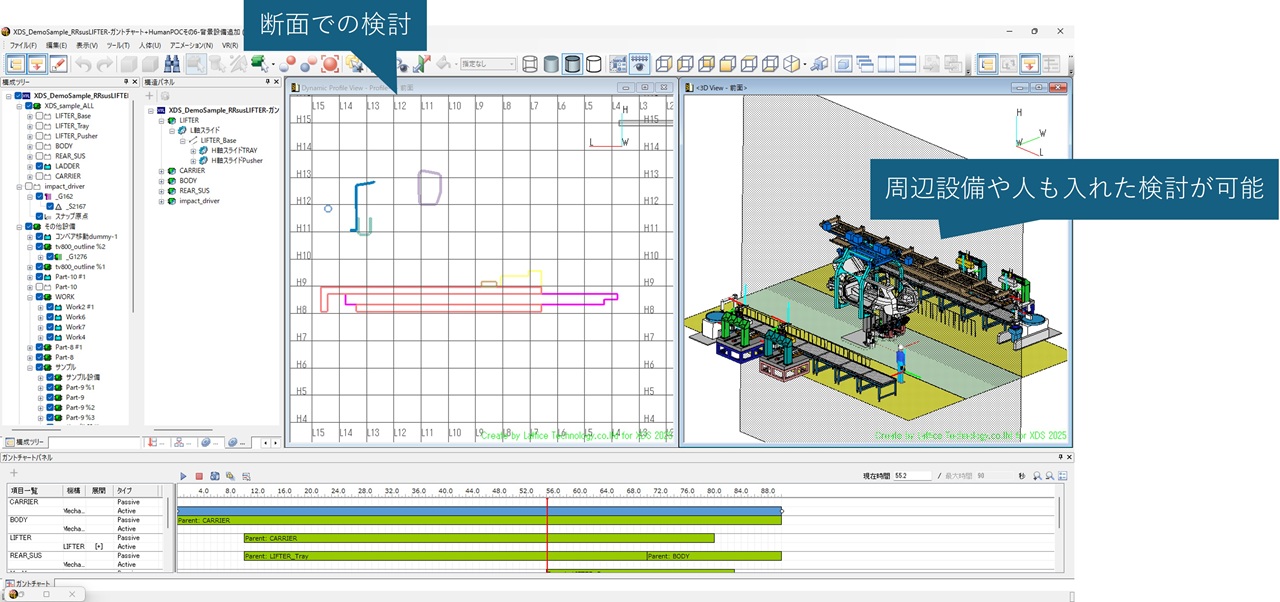Click the redo arrow icon in toolbar
This screenshot has height=602, width=1280.
coord(104,64)
